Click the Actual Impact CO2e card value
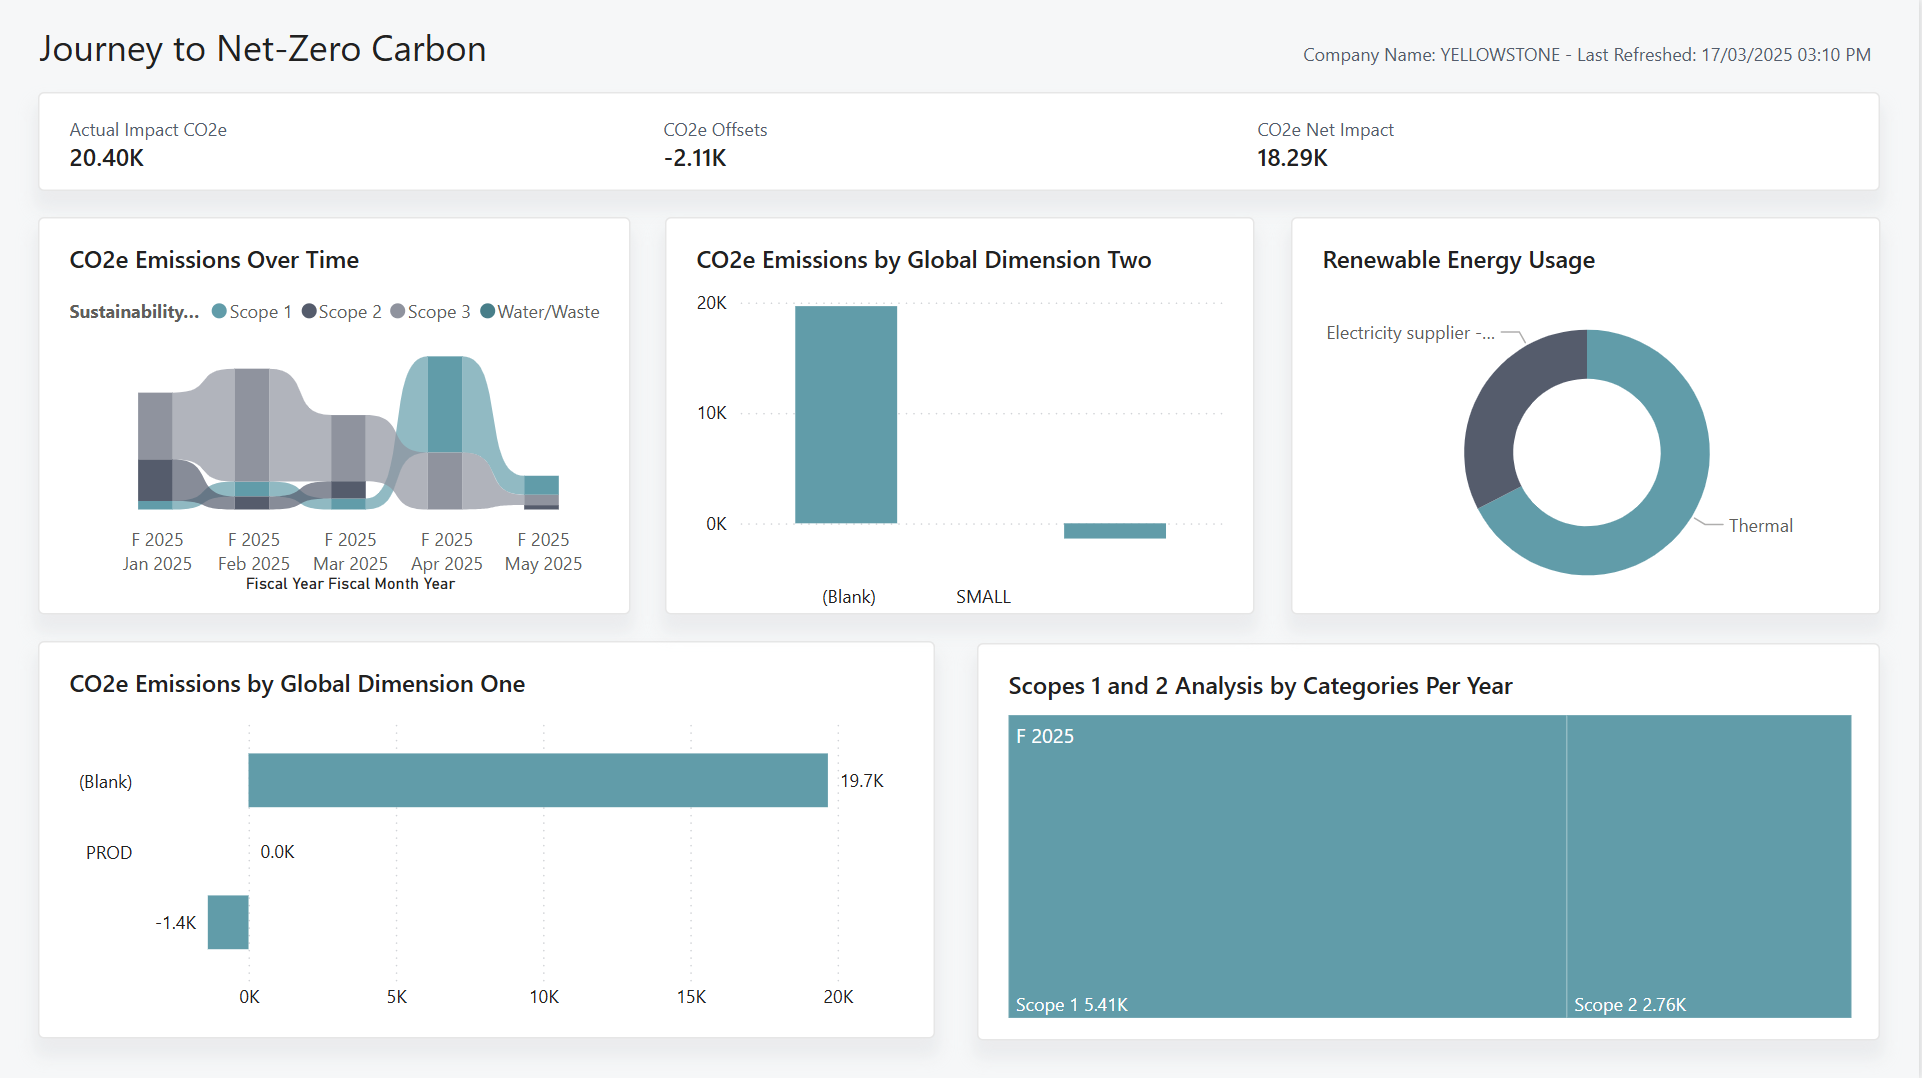Screen dimensions: 1922x1078 (107, 158)
